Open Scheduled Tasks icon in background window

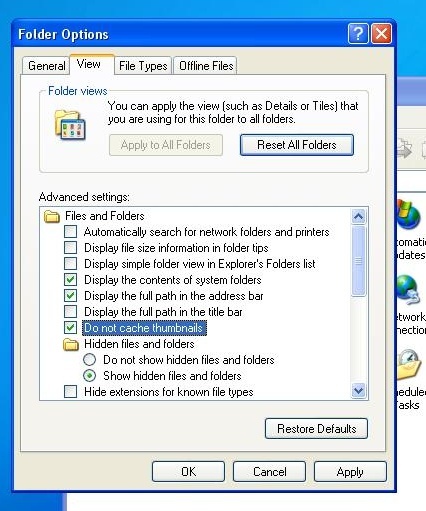point(410,365)
